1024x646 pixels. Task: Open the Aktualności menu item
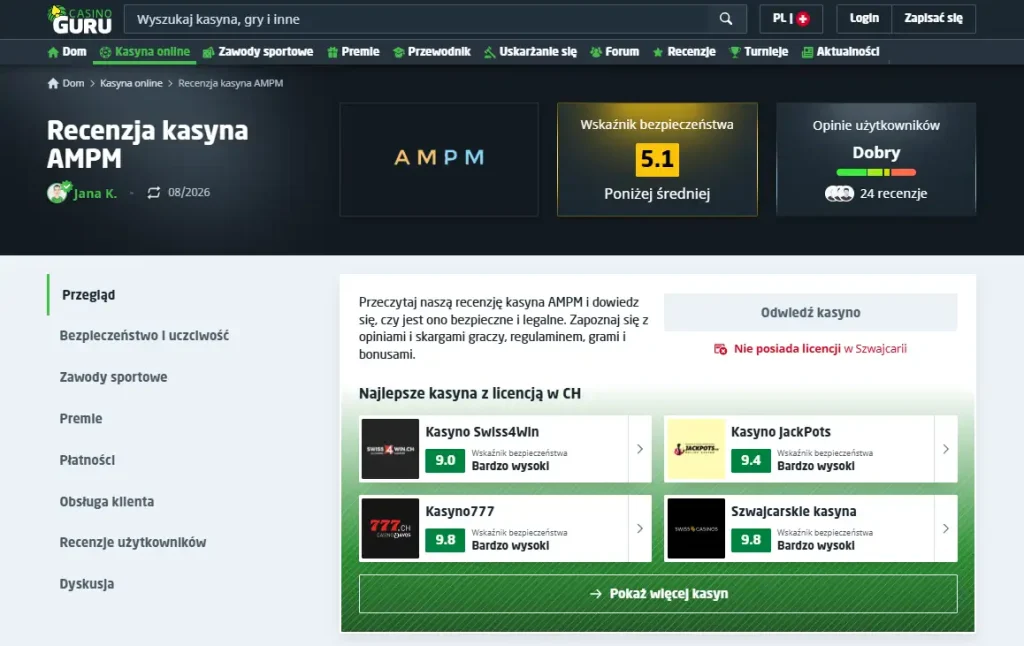[840, 52]
